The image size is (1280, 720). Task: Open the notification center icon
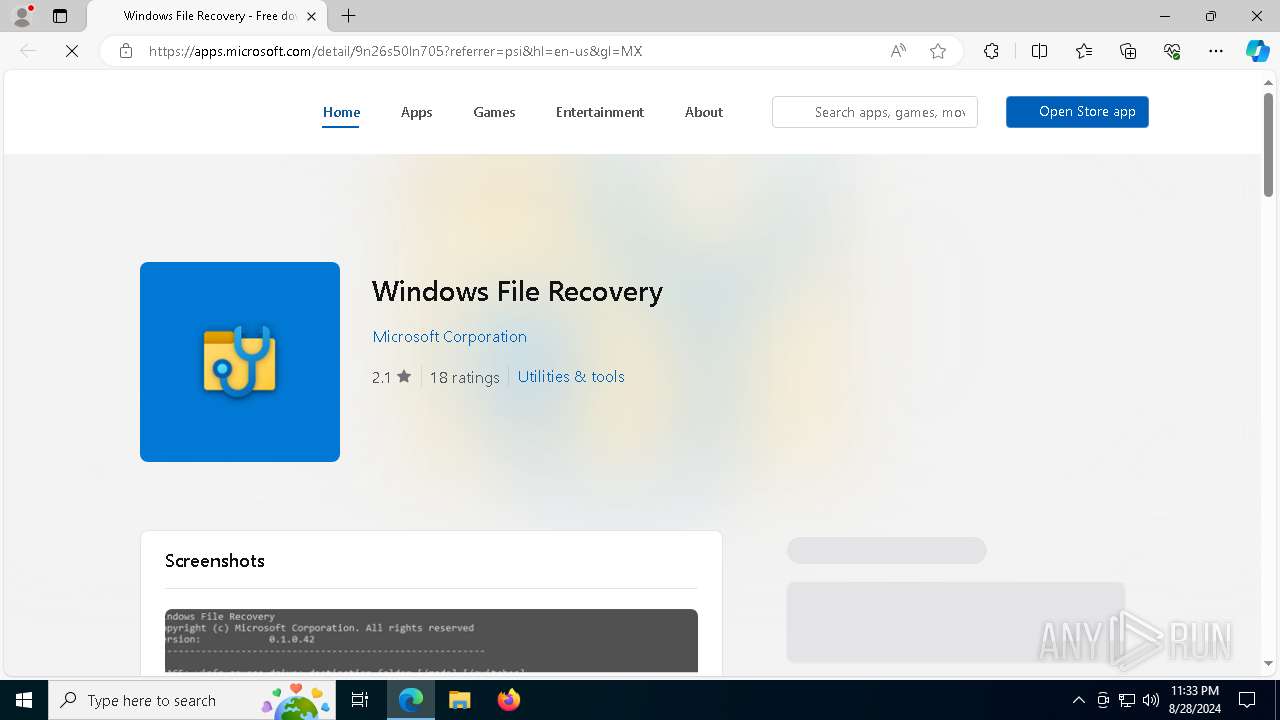click(x=1247, y=700)
